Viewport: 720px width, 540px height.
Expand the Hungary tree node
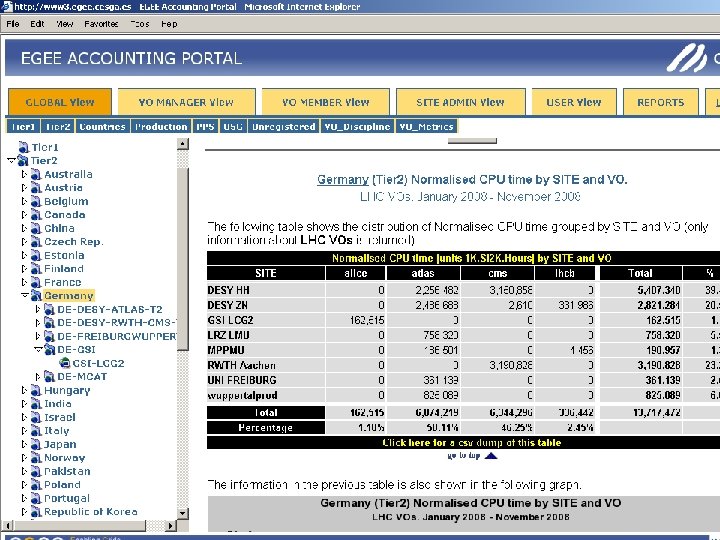(x=24, y=390)
